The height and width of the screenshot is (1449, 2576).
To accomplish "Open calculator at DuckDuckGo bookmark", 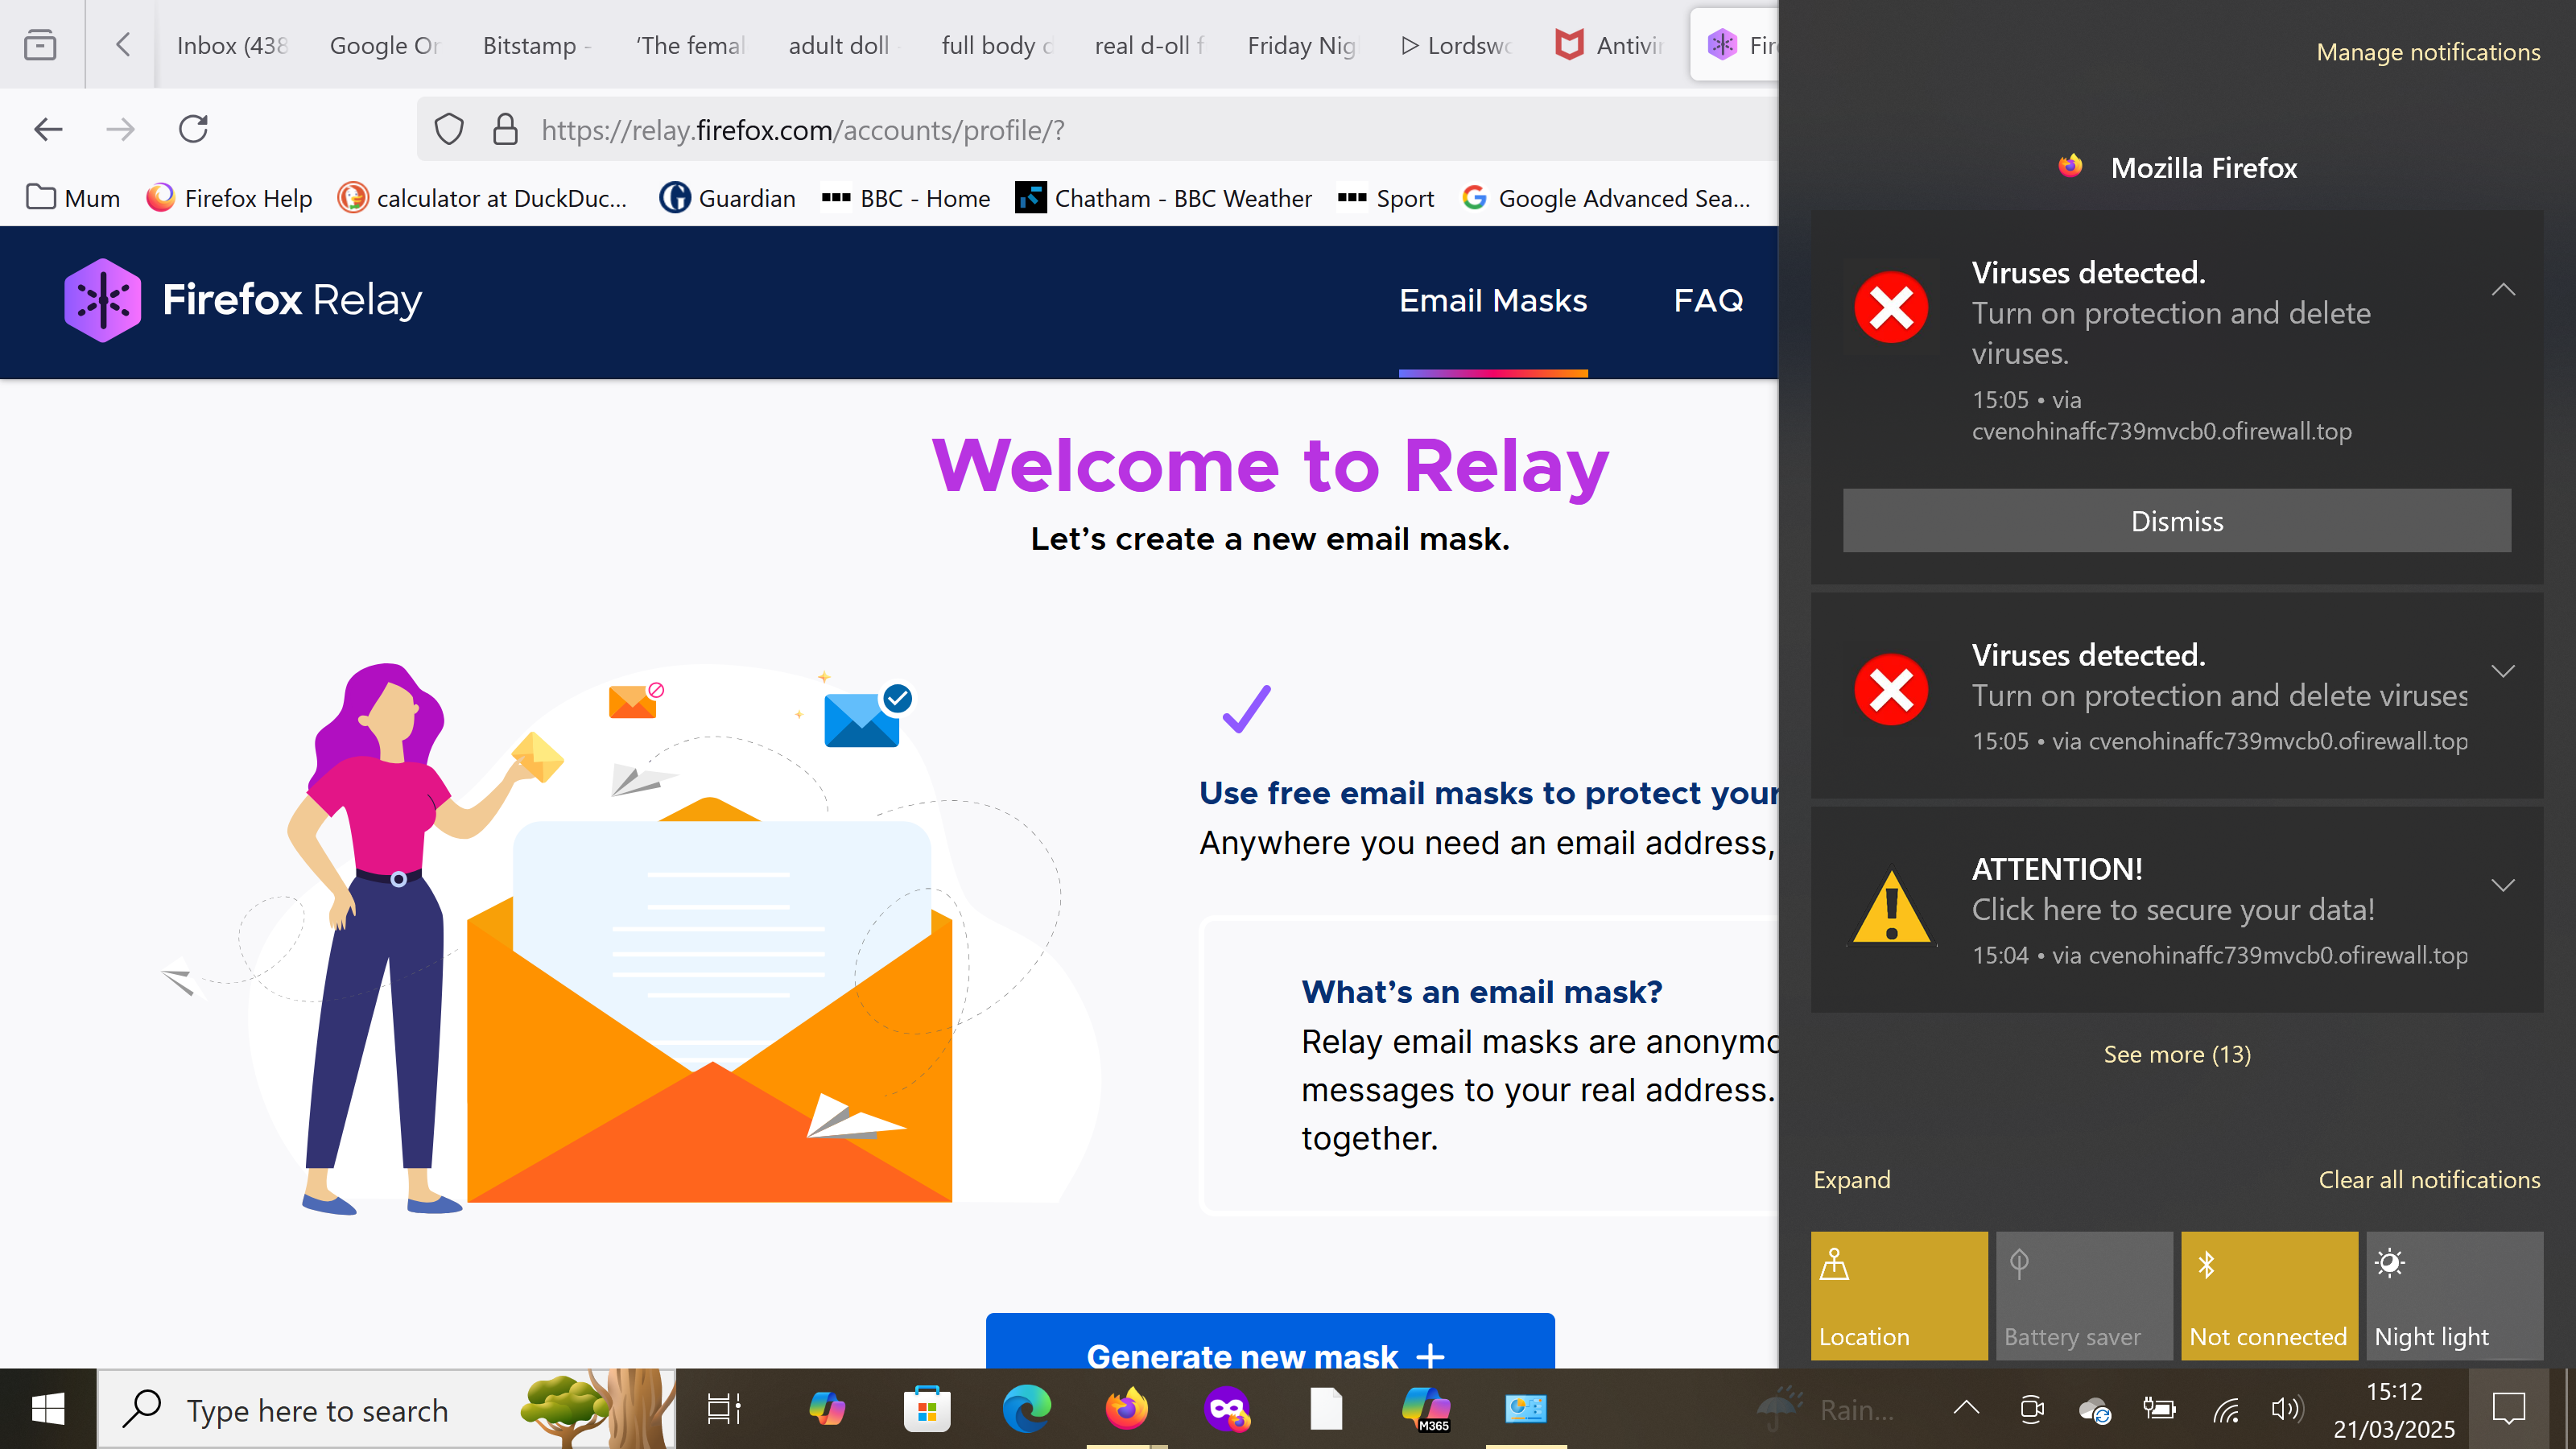I will coord(482,198).
